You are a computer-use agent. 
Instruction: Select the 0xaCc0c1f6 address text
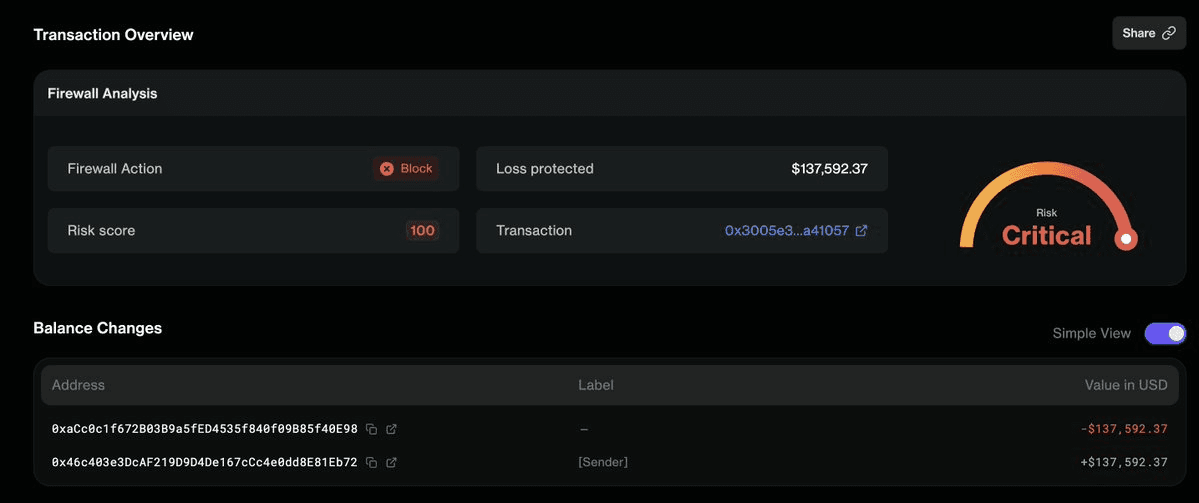pyautogui.click(x=204, y=429)
